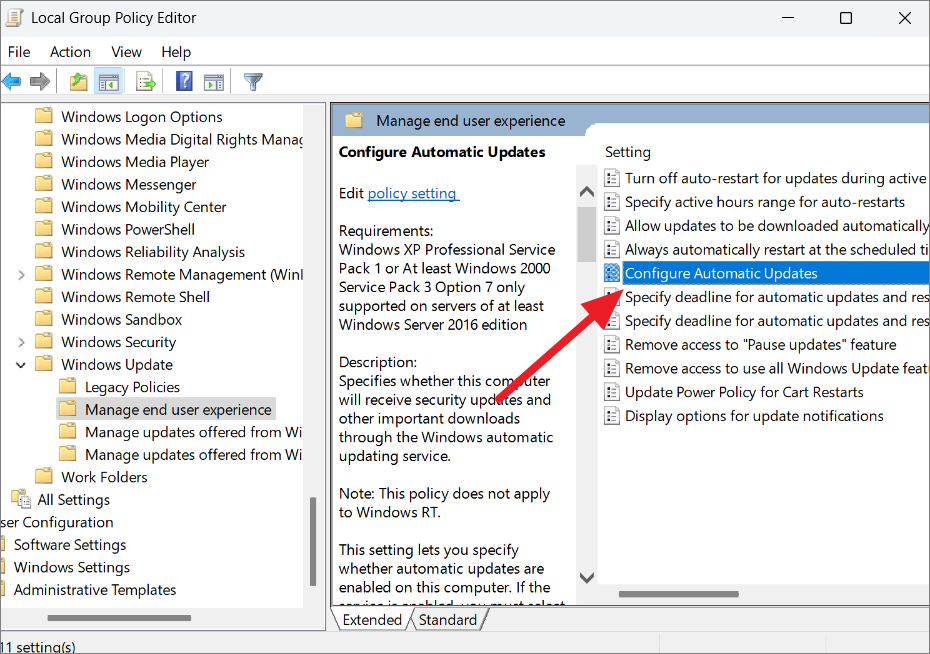Minimize the Local Group Policy Editor window

point(788,18)
